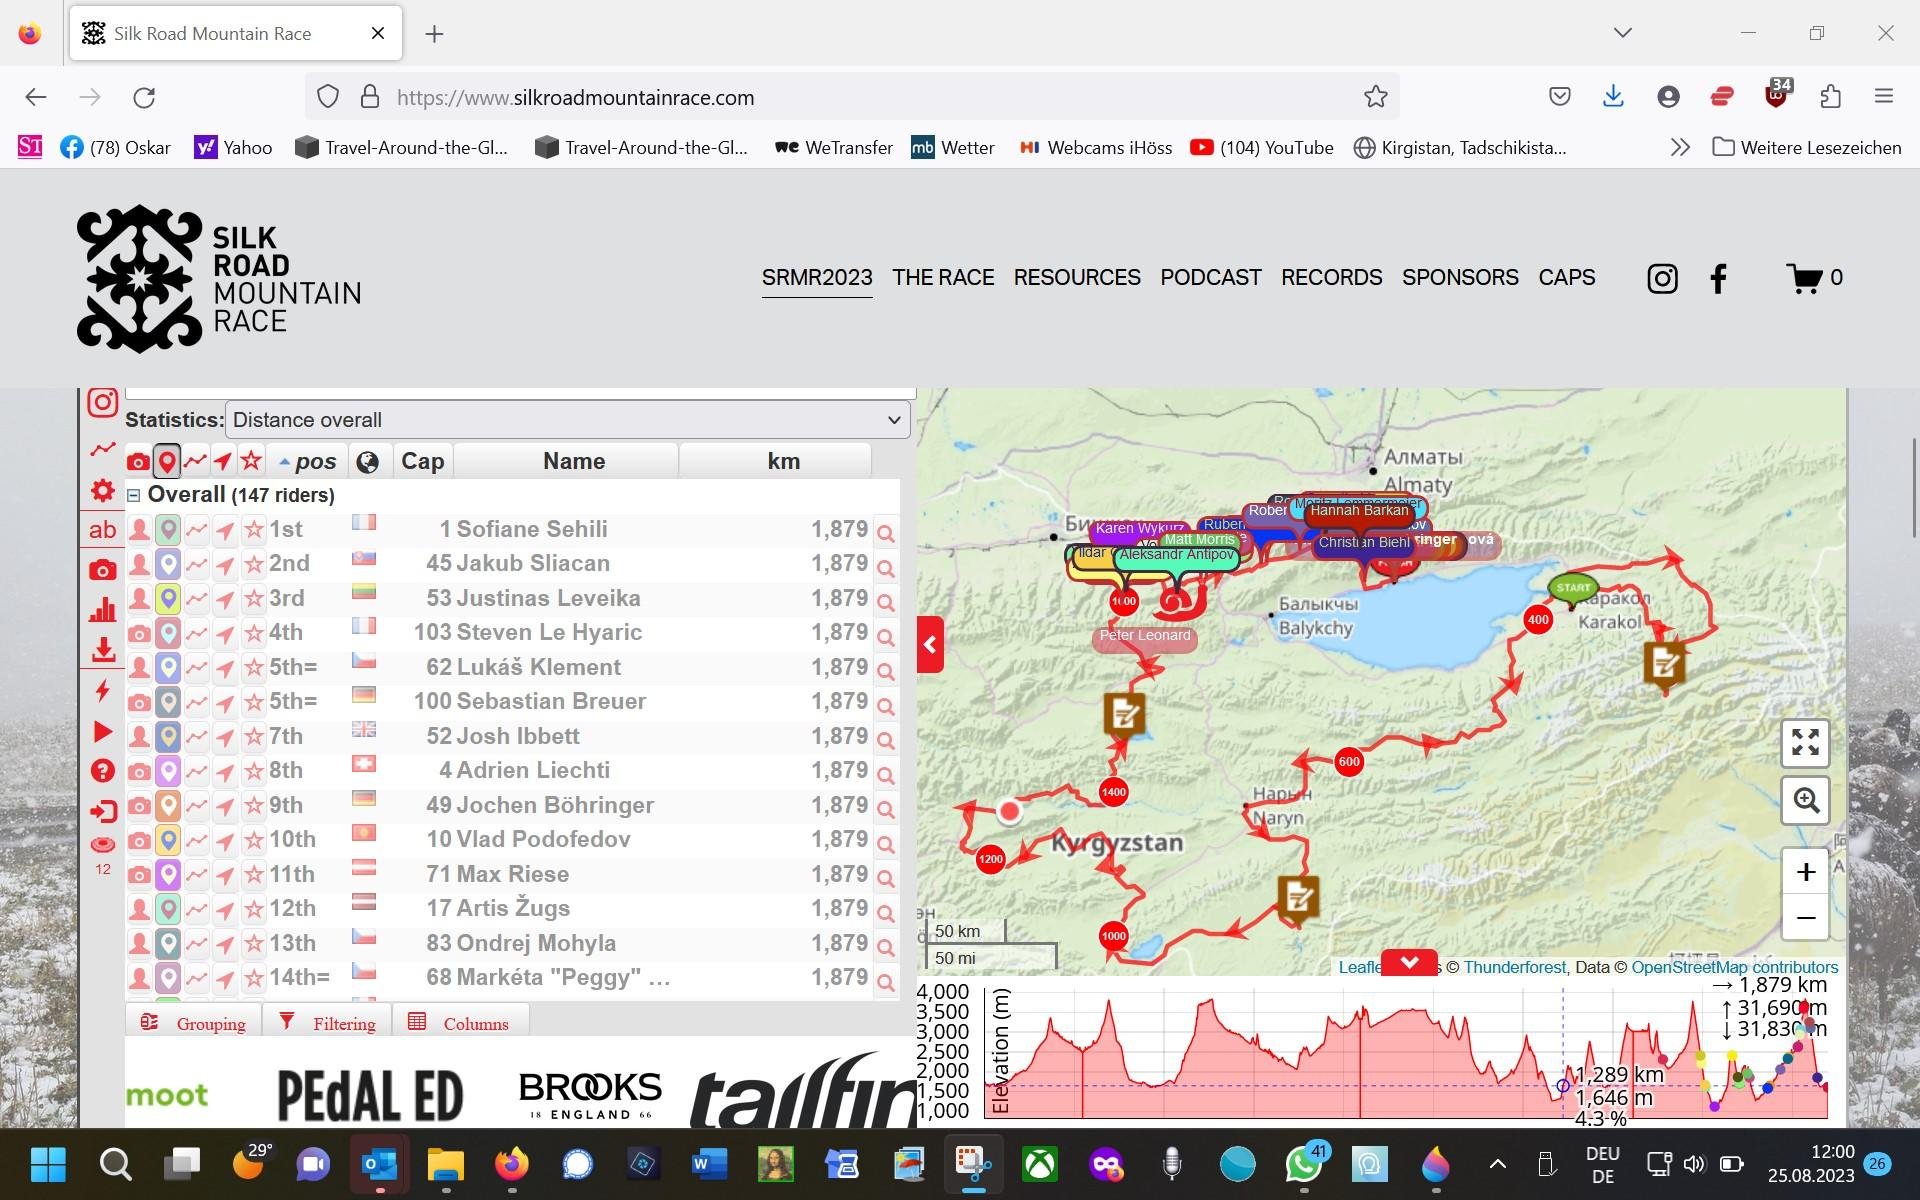Zoom in the map with plus button

coord(1805,872)
